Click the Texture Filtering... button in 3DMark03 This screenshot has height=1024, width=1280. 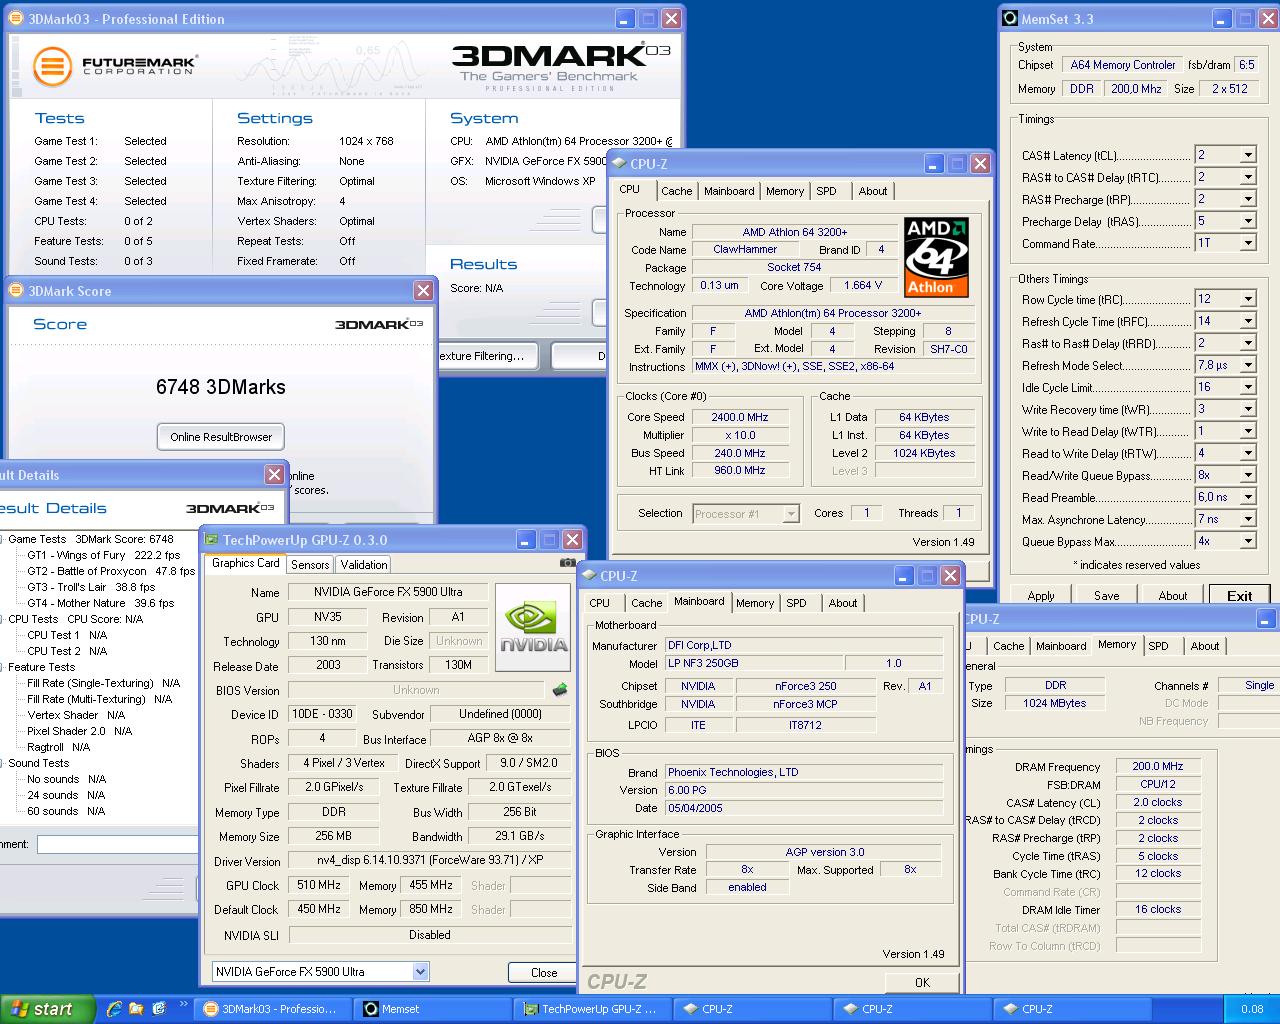pos(488,356)
